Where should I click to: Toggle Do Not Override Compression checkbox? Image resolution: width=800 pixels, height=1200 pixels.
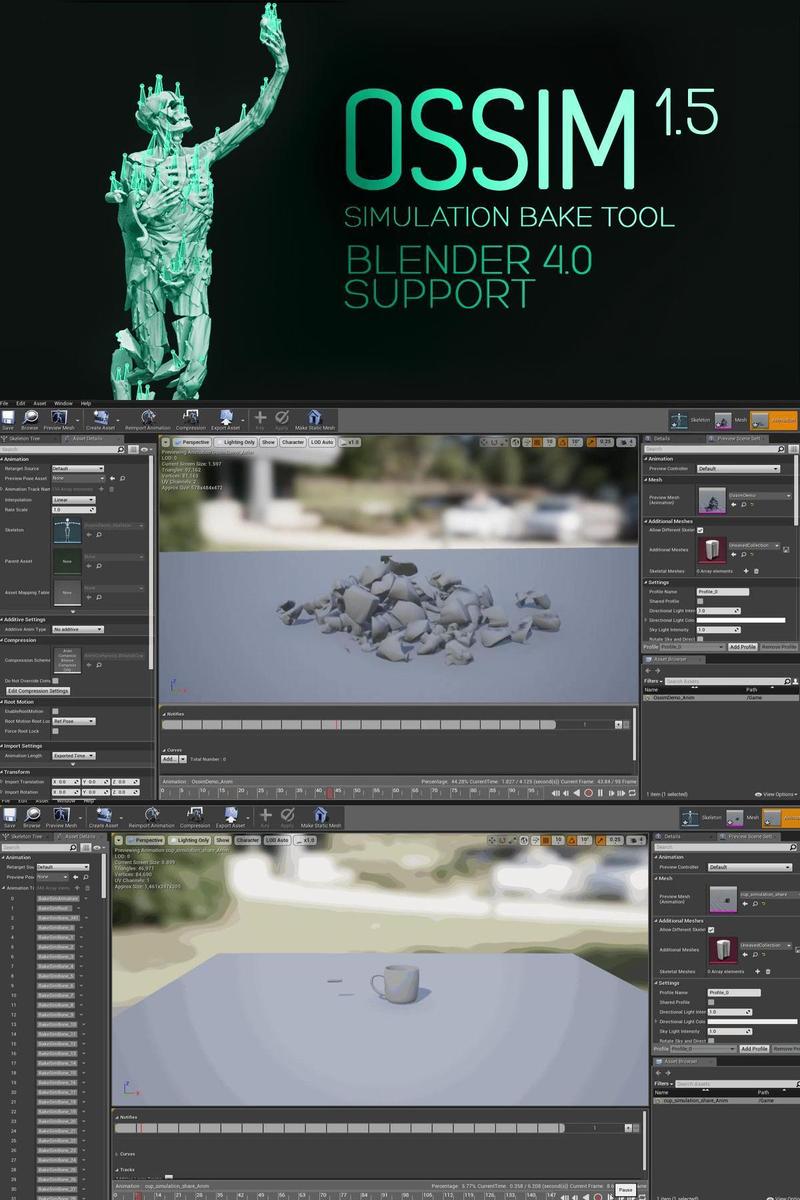pyautogui.click(x=55, y=681)
